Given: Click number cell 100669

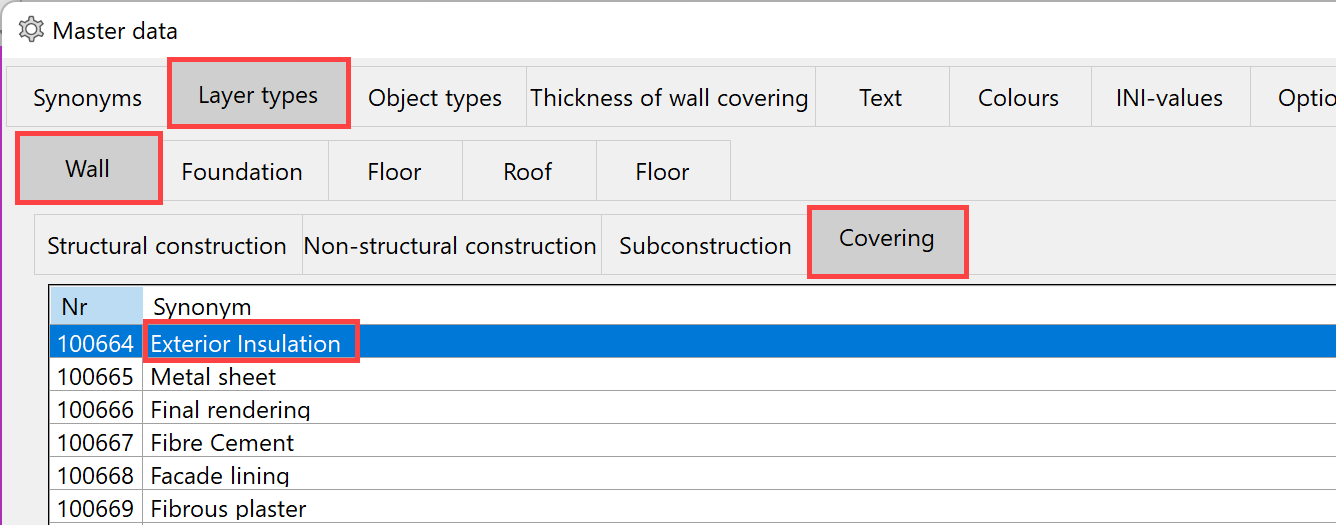Looking at the screenshot, I should tap(96, 508).
